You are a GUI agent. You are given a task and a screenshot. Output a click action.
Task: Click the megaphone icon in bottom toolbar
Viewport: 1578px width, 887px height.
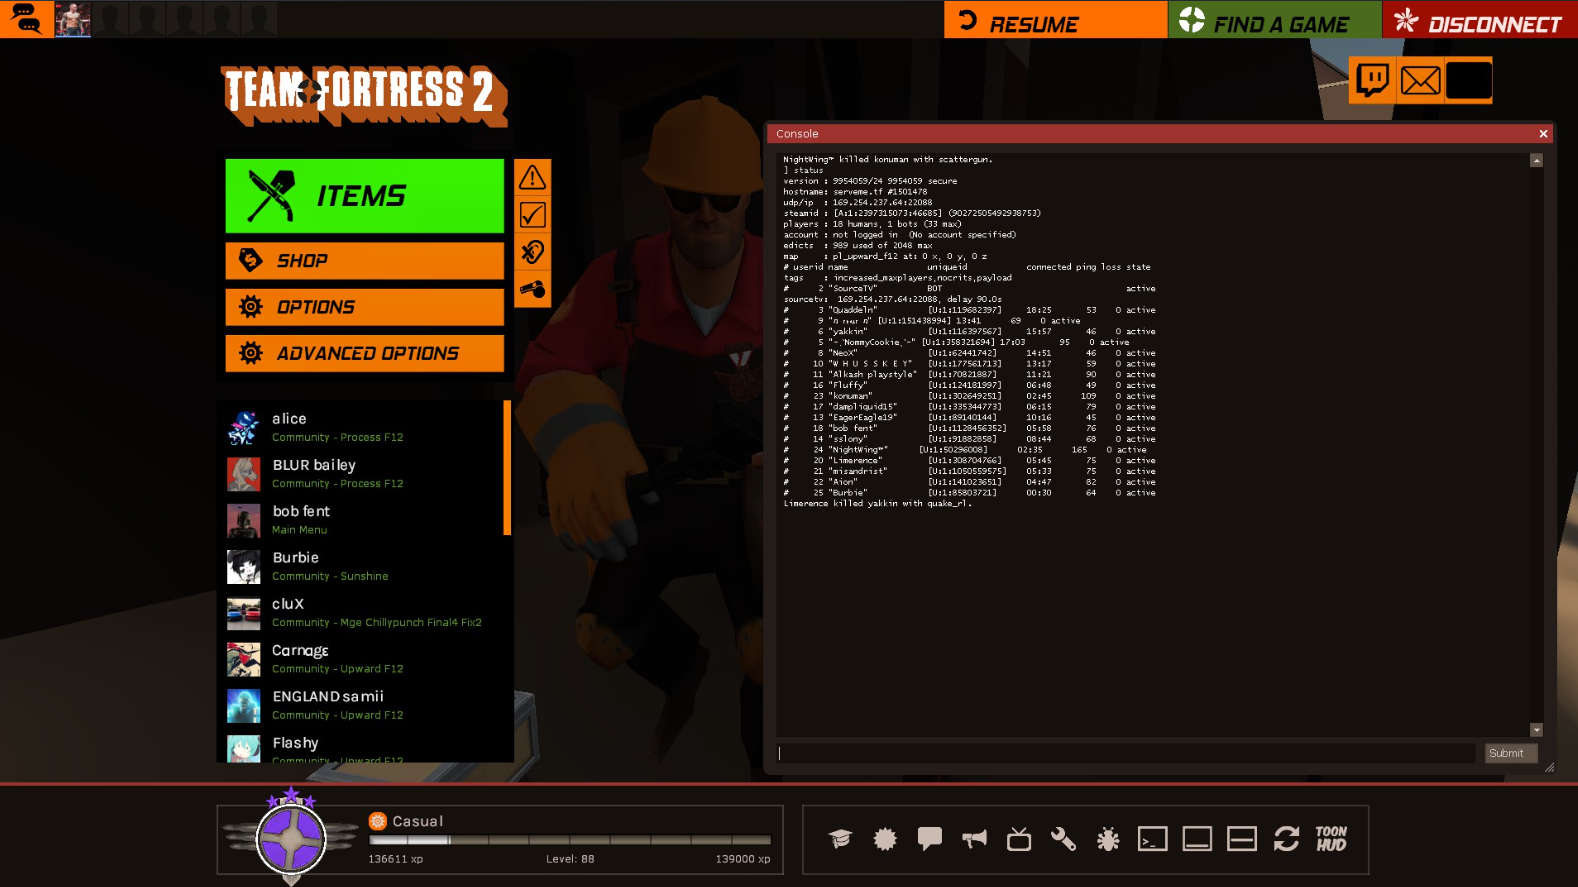[974, 839]
